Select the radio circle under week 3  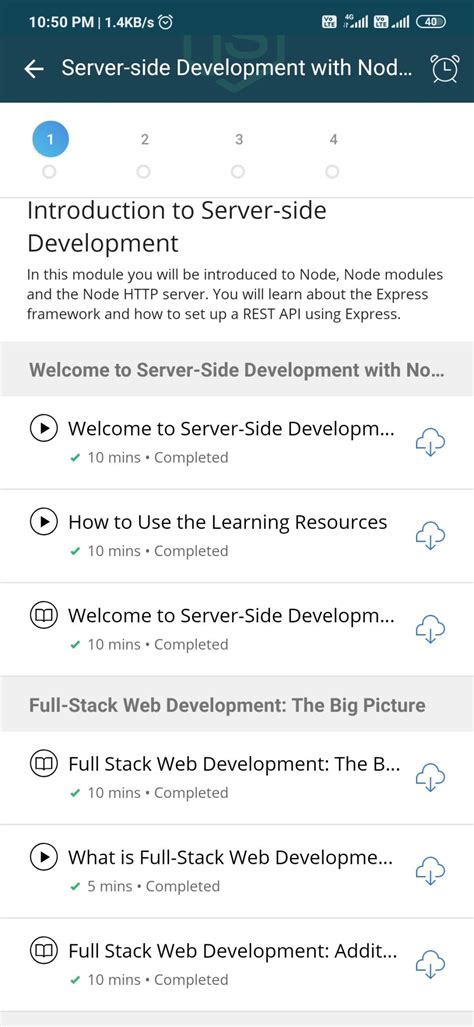pos(238,172)
